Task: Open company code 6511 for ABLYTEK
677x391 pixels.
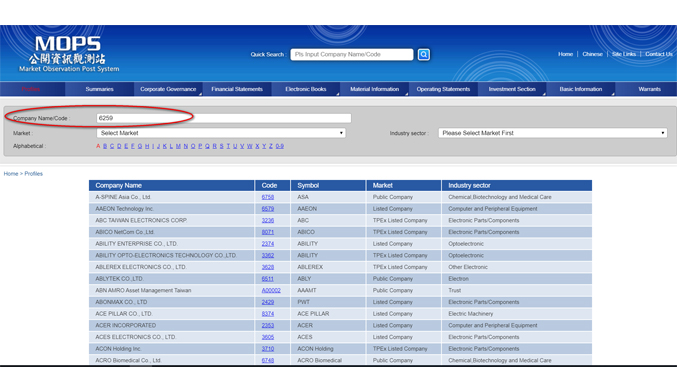Action: pyautogui.click(x=268, y=278)
